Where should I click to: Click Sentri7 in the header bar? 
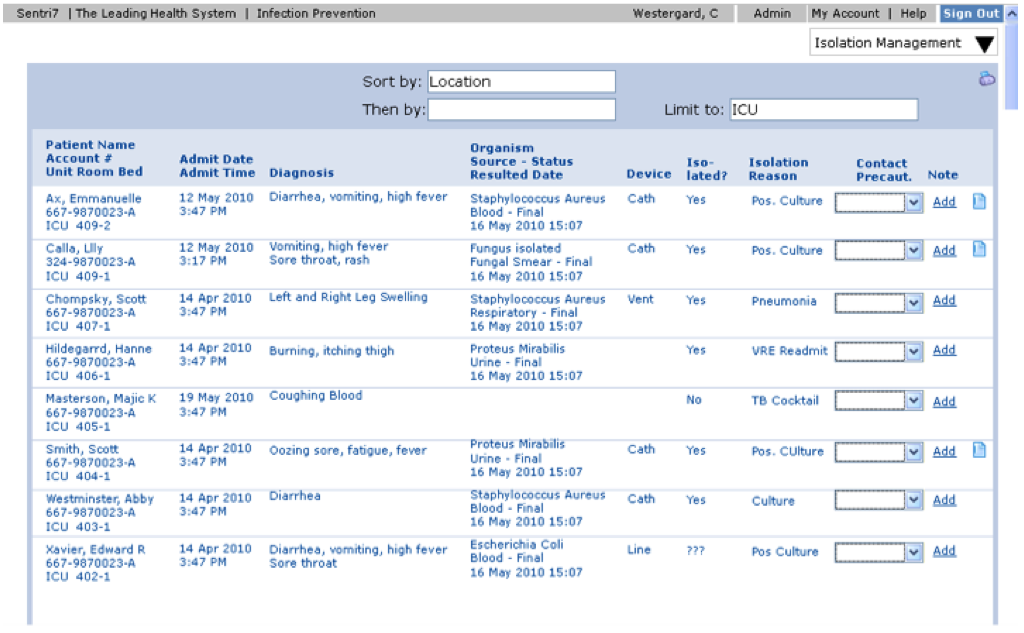(37, 13)
